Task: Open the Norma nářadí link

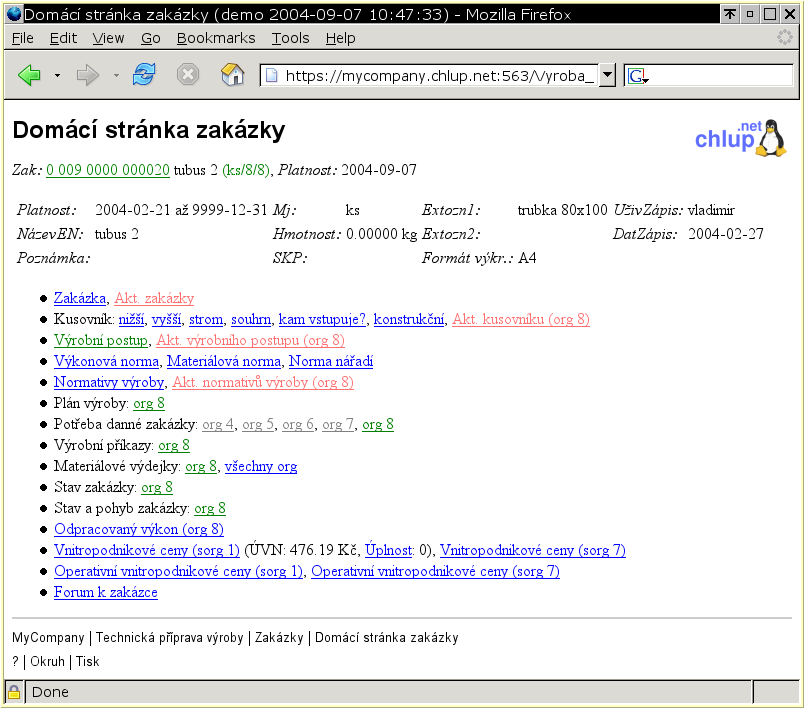Action: coord(331,361)
